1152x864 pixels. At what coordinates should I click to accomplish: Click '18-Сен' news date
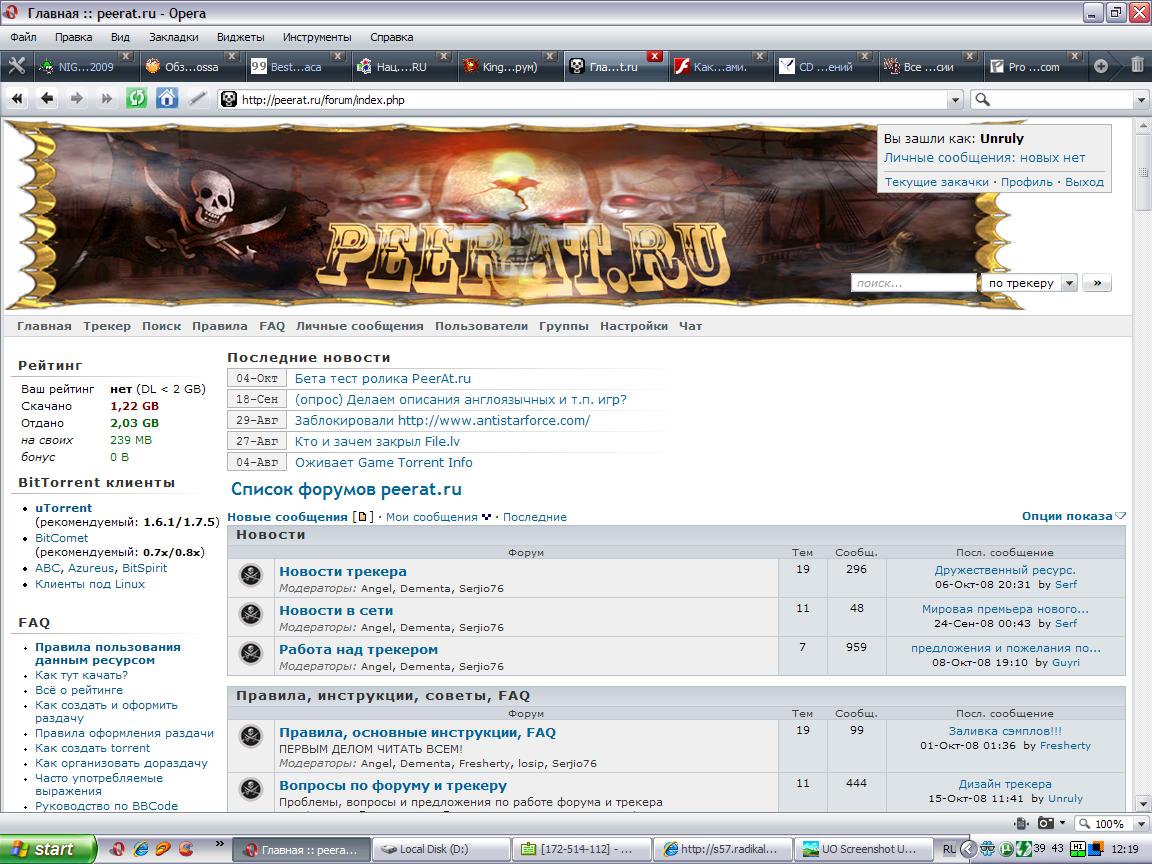point(257,399)
